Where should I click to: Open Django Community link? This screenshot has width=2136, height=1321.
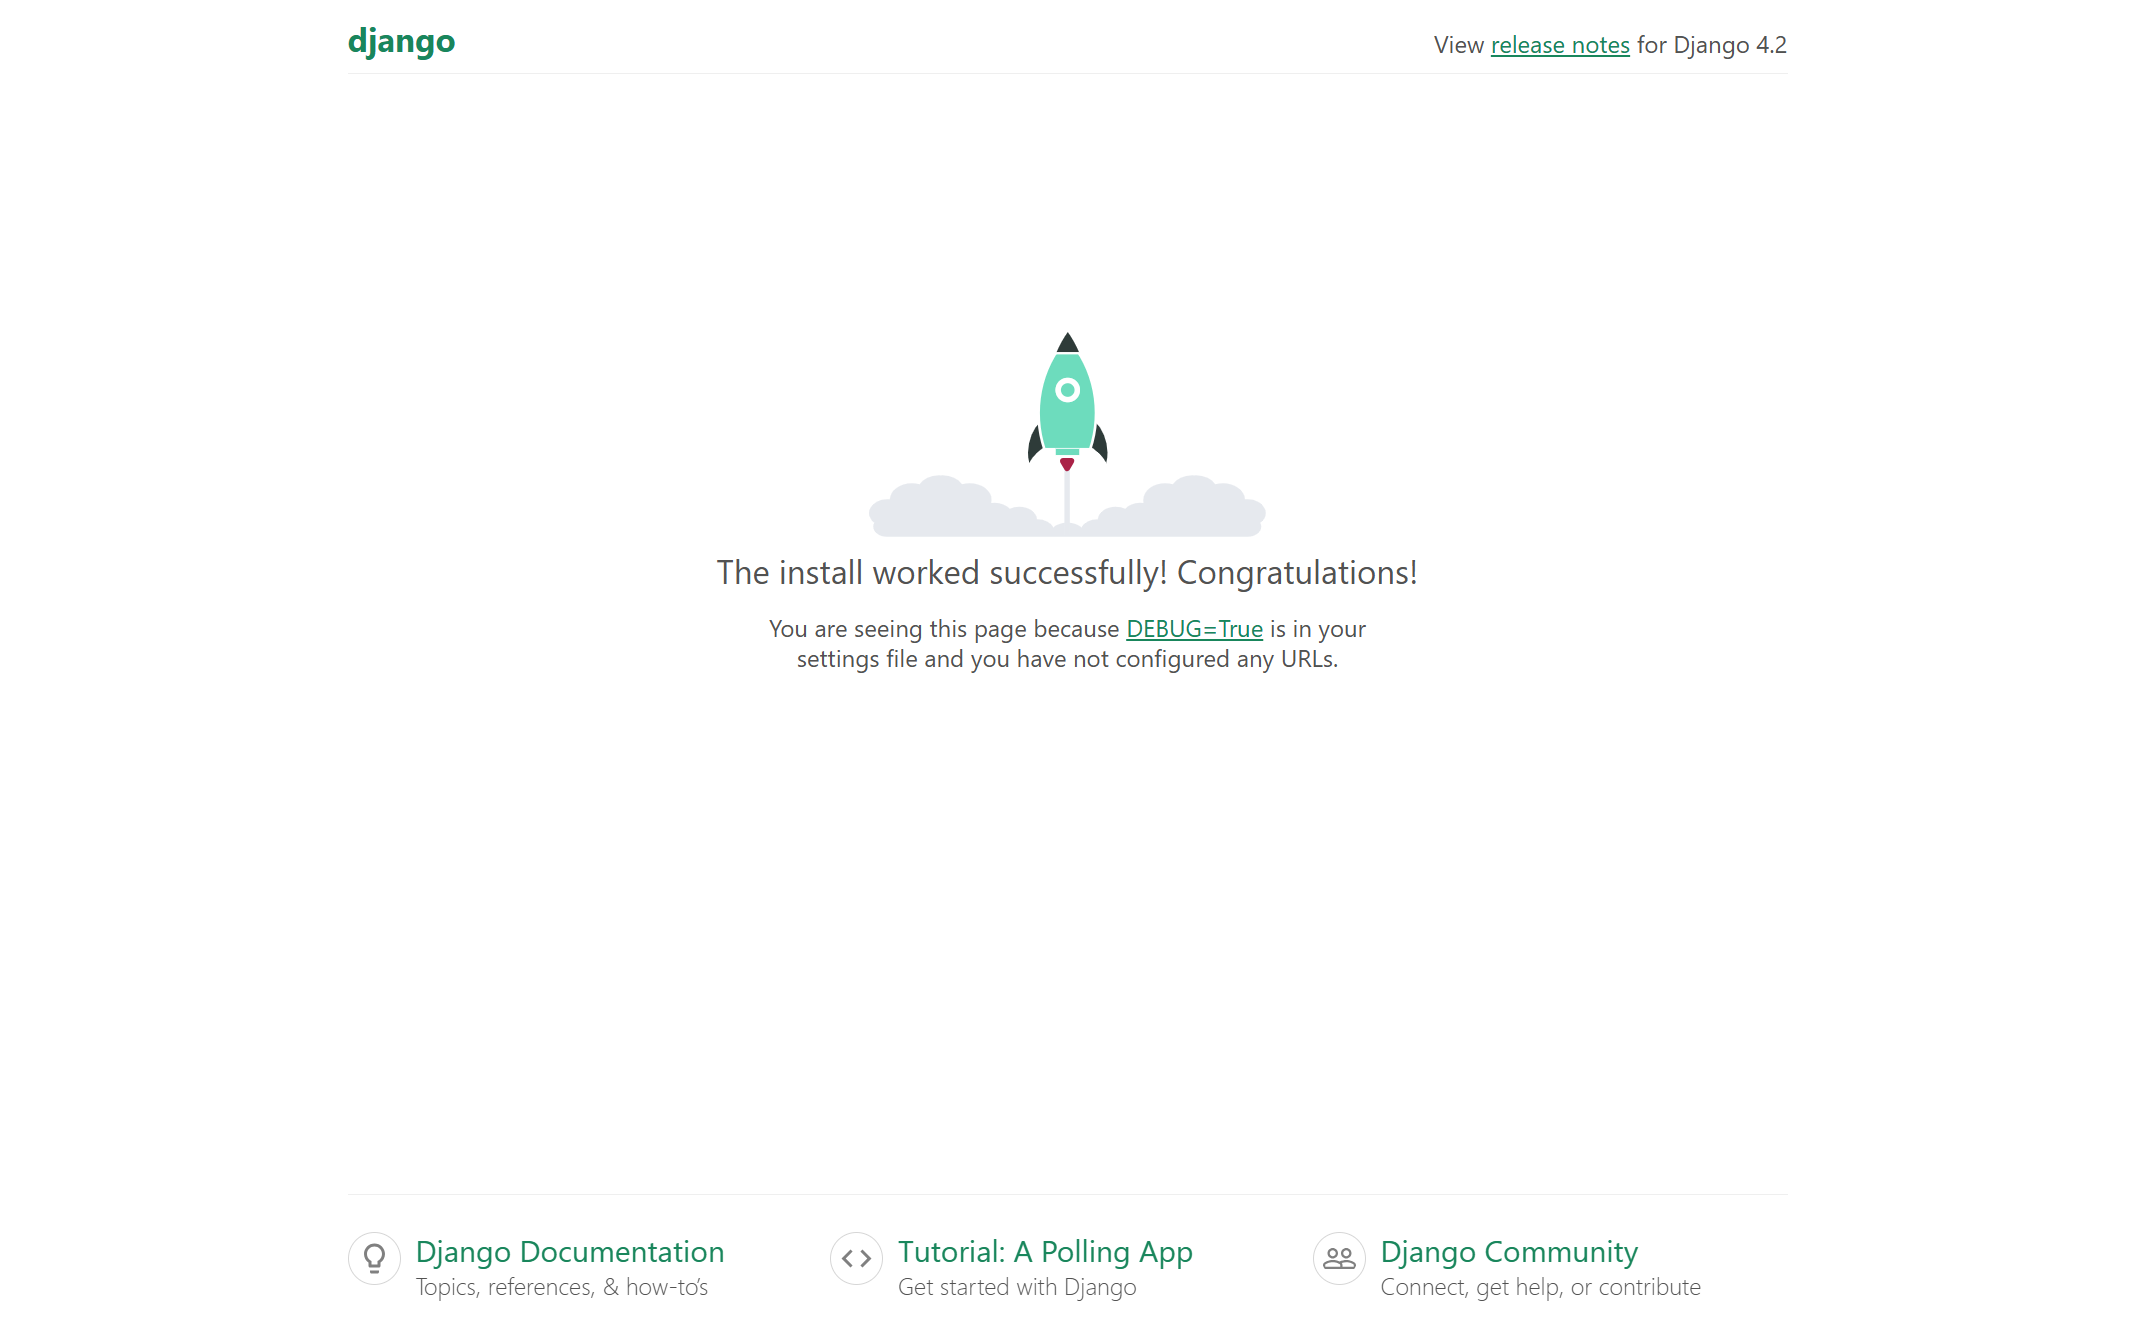(1509, 1251)
